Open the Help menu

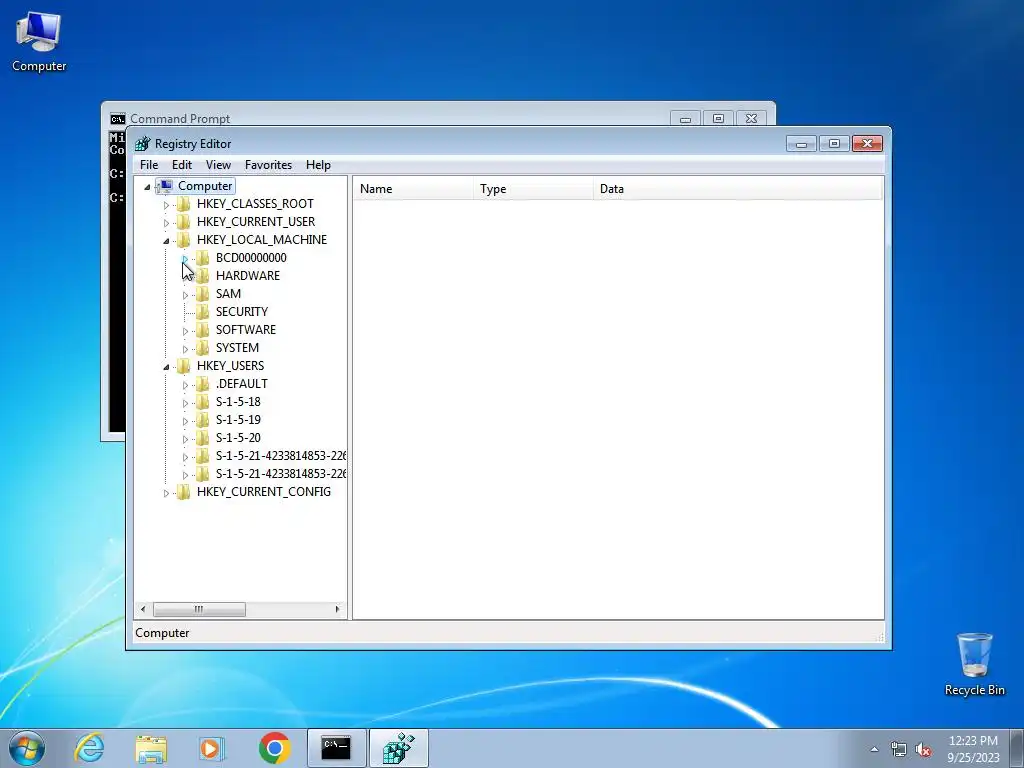pyautogui.click(x=318, y=165)
